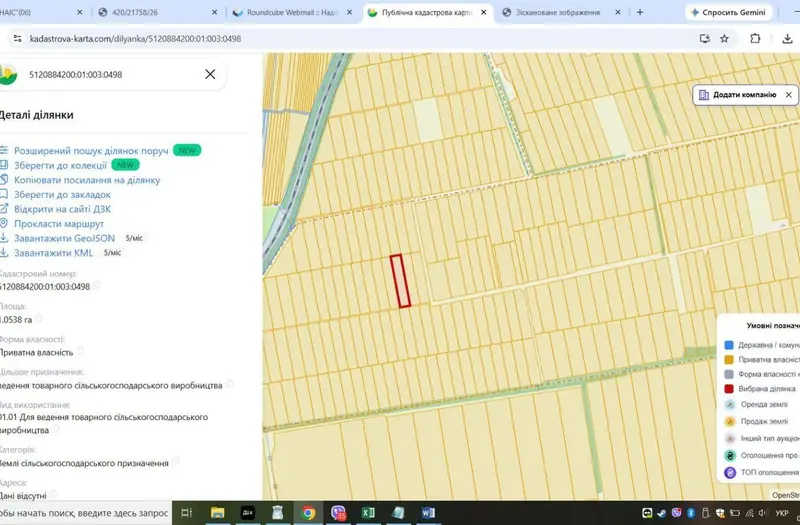Open File Explorer from taskbar
Screen dimensions: 800x525
[x=217, y=513]
